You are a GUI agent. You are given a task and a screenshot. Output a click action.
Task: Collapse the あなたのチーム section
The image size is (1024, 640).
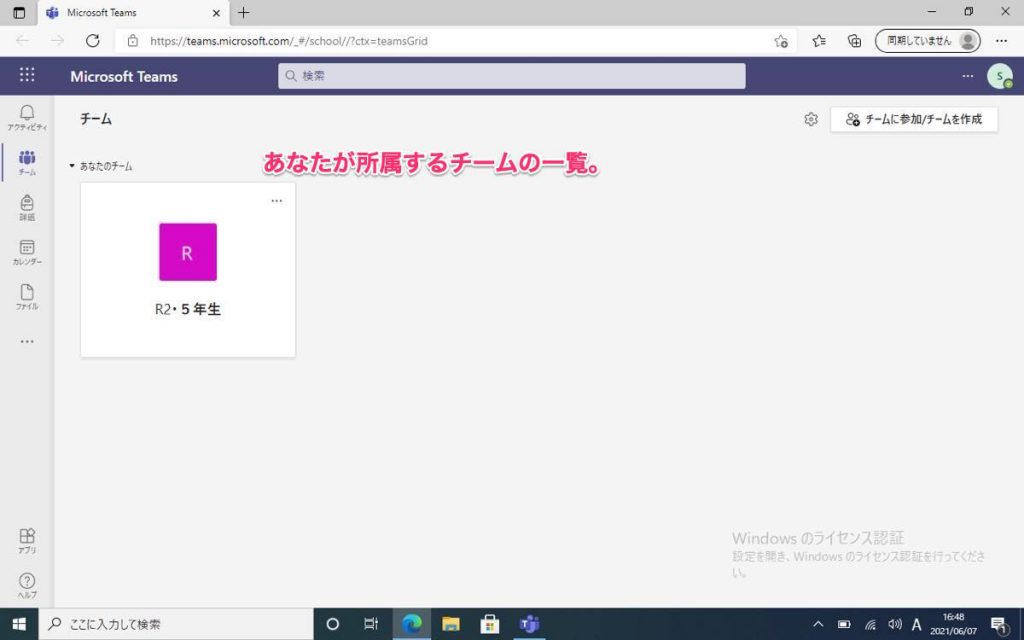coord(72,166)
